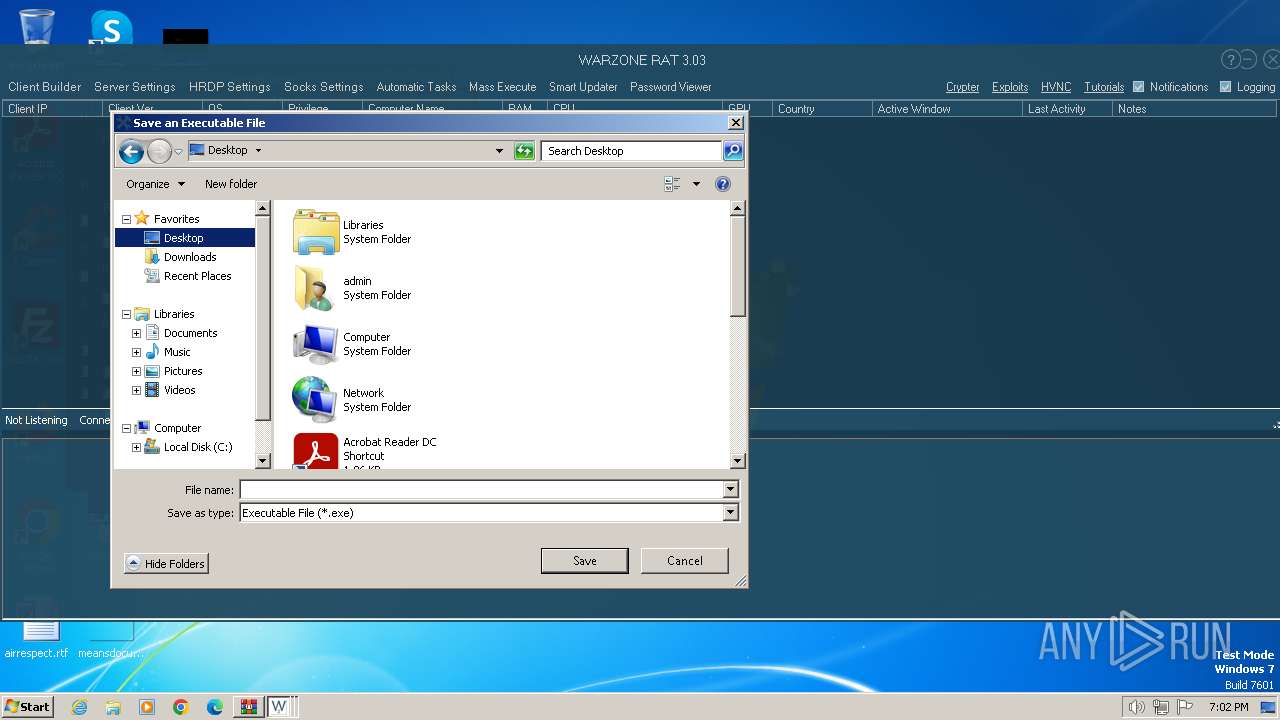The image size is (1280, 720).
Task: Click the Warzone help question-mark icon
Action: (1231, 60)
